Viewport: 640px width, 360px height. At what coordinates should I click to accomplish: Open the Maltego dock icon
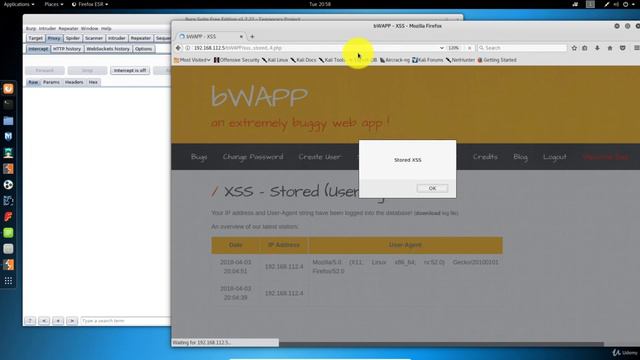pyautogui.click(x=8, y=200)
